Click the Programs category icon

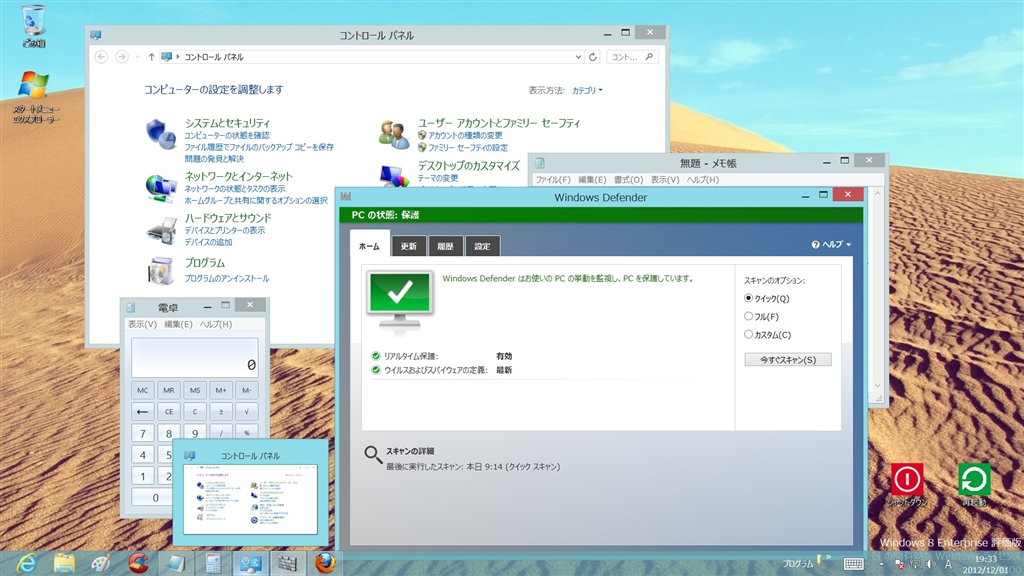pos(161,270)
